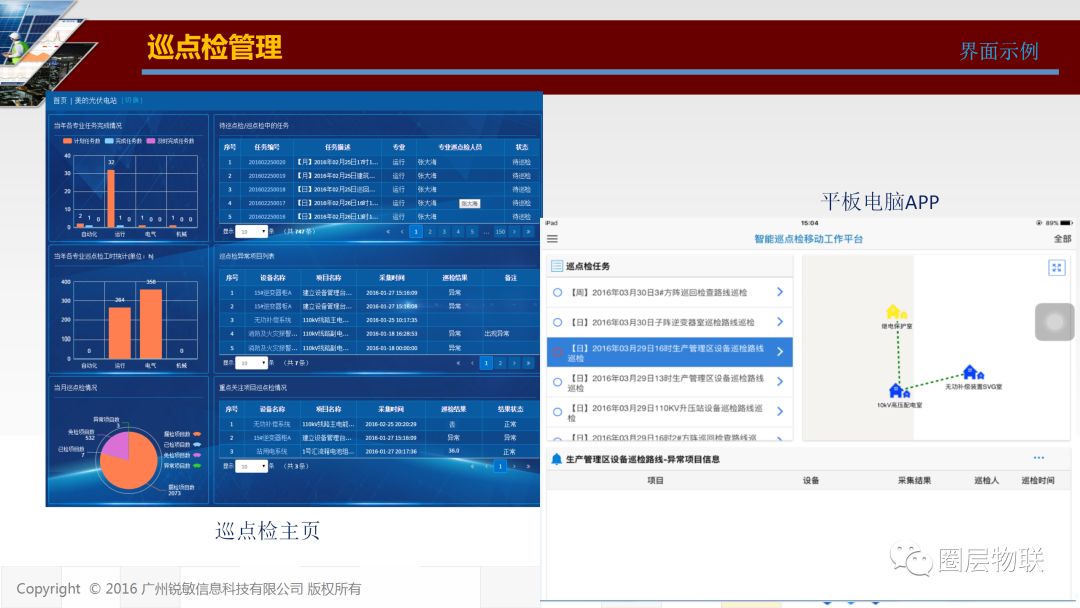Go to page 150 in tasks pagination
1080x608 pixels.
tap(500, 232)
